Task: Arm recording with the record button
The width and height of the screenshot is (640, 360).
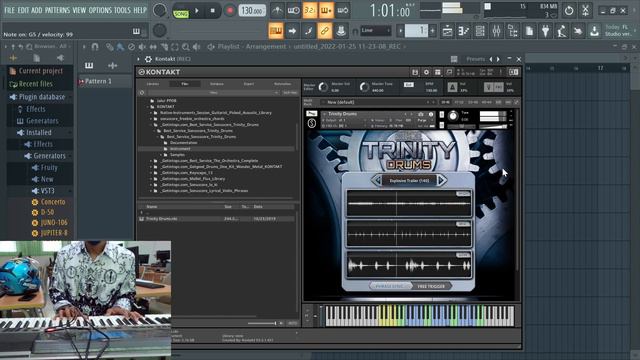Action: [x=229, y=11]
